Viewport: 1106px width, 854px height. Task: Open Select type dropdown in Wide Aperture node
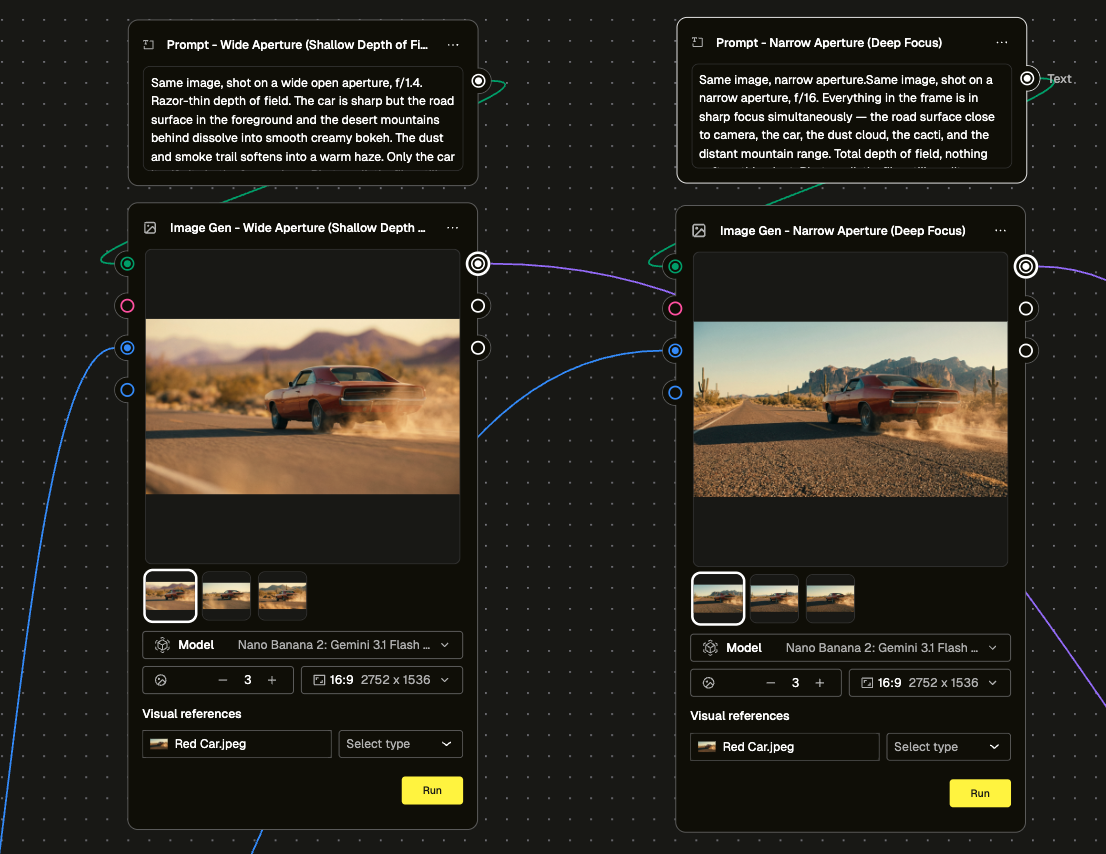pyautogui.click(x=401, y=744)
